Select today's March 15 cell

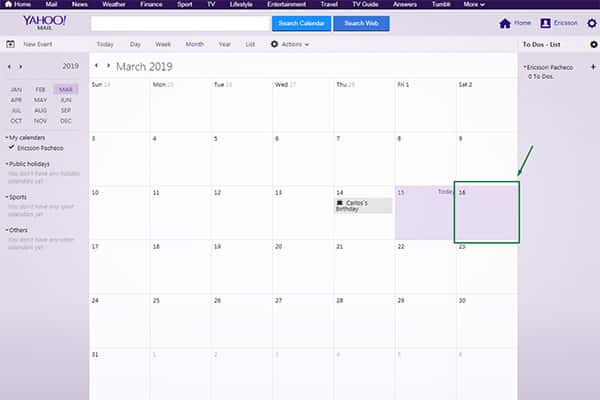[x=425, y=213]
